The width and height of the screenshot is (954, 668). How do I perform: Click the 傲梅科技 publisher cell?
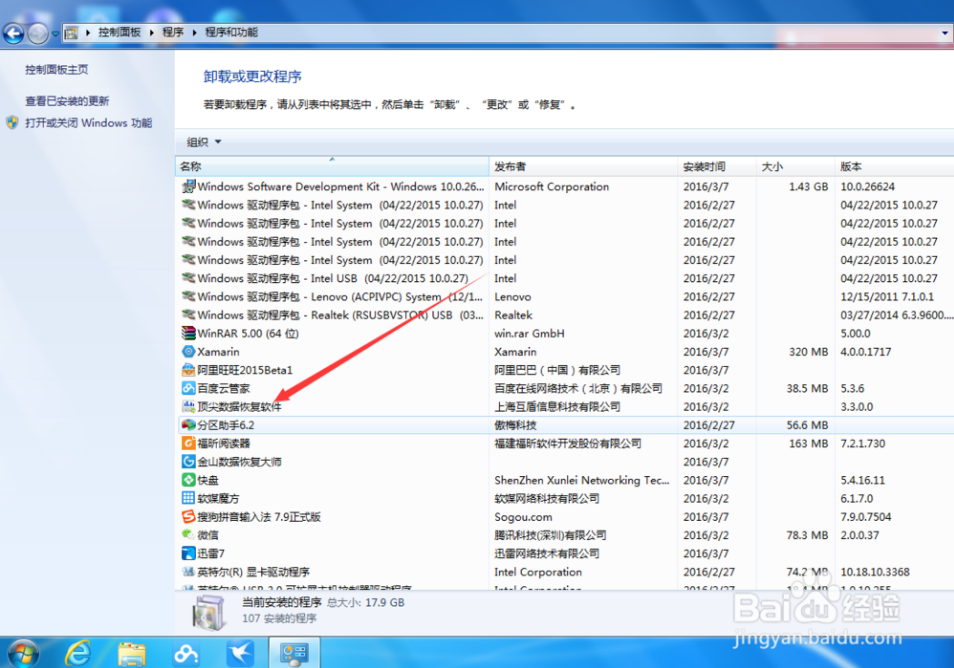pyautogui.click(x=515, y=425)
